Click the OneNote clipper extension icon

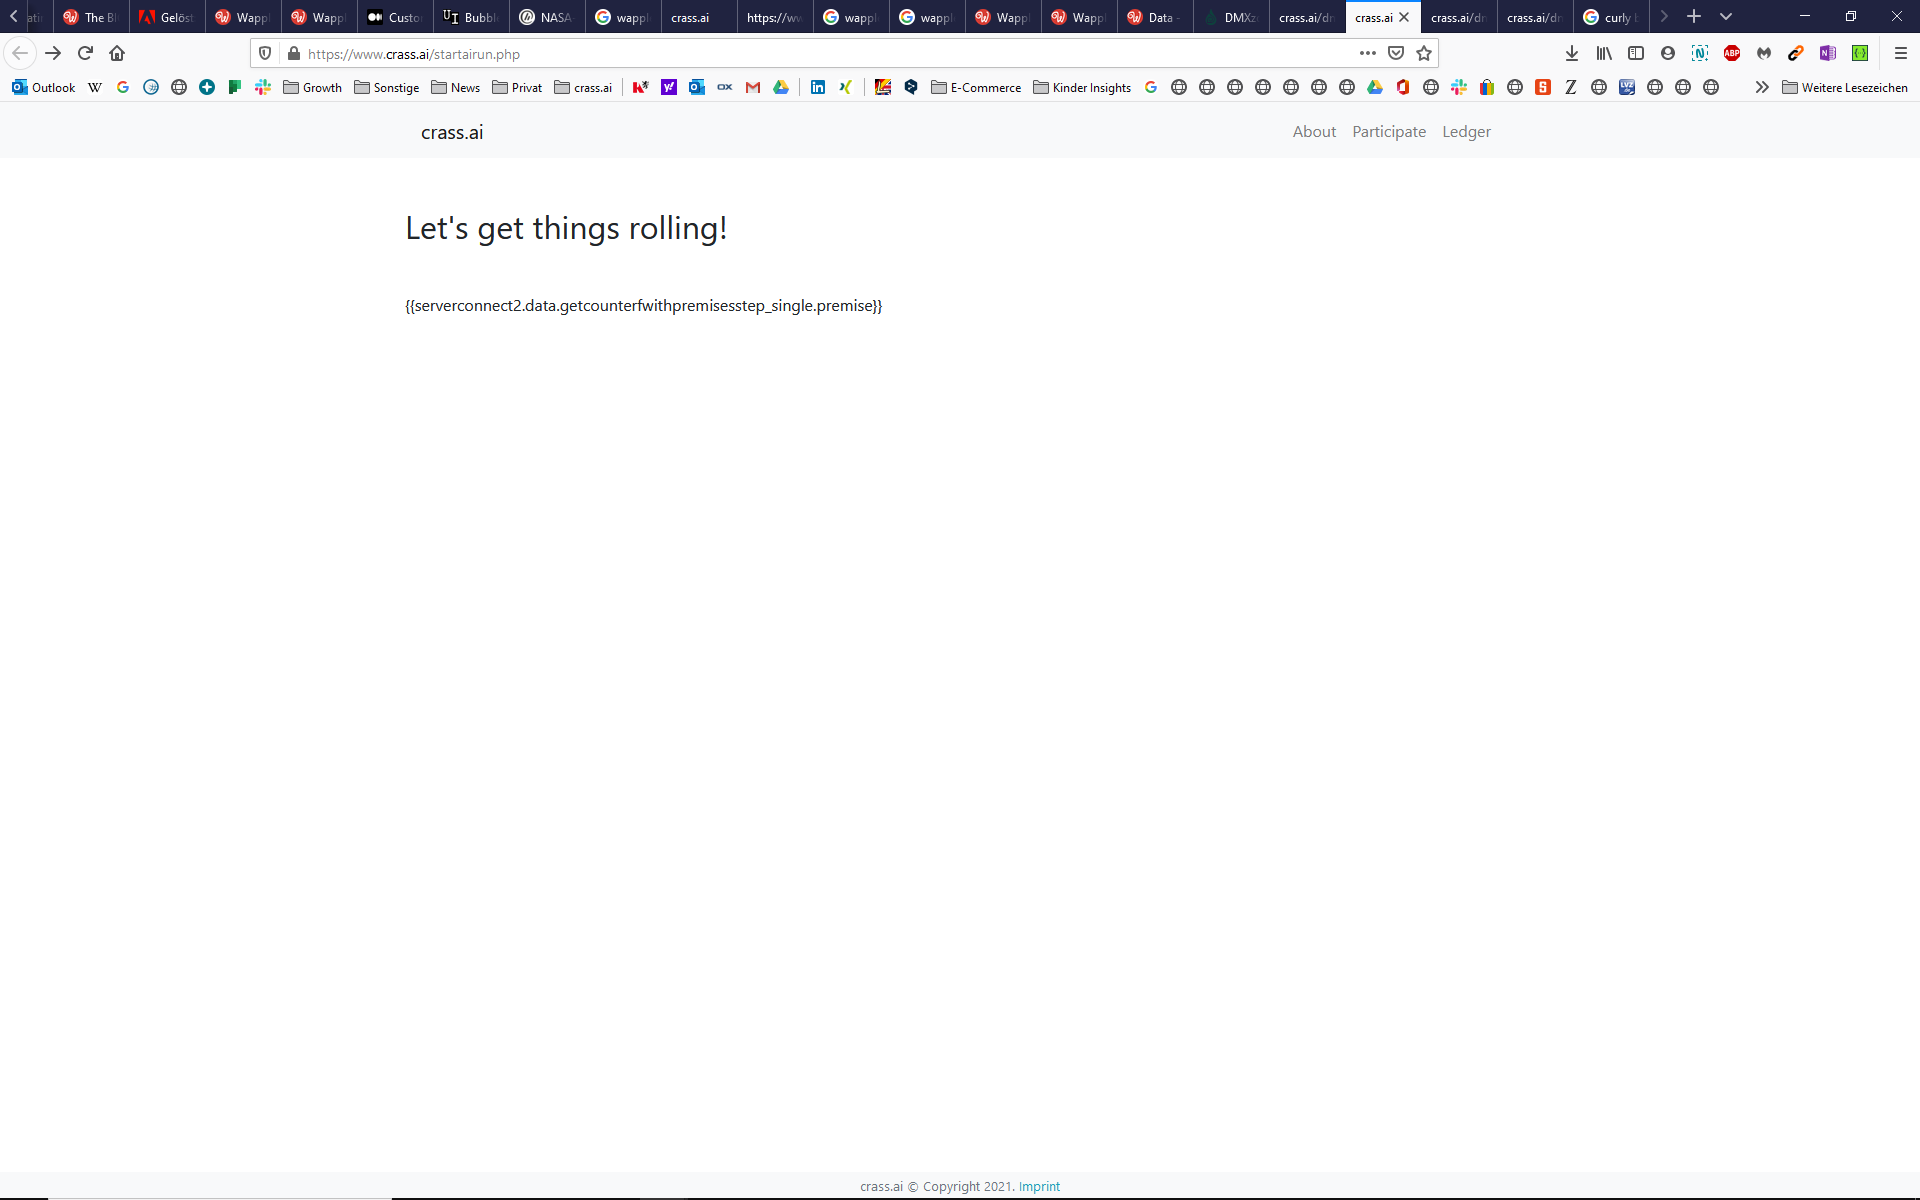click(x=1828, y=53)
